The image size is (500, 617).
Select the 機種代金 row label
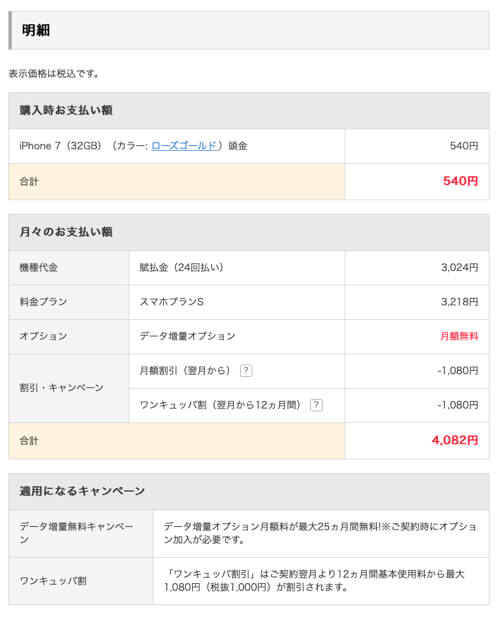(x=39, y=268)
